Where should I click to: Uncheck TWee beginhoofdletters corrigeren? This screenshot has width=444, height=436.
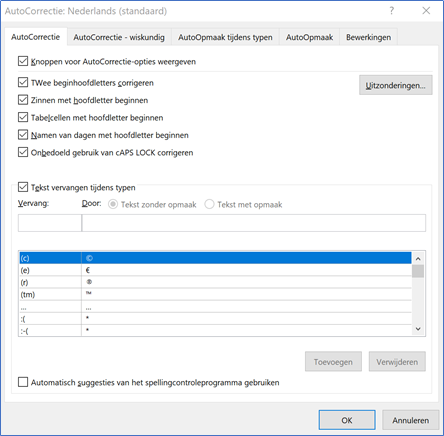pos(23,82)
